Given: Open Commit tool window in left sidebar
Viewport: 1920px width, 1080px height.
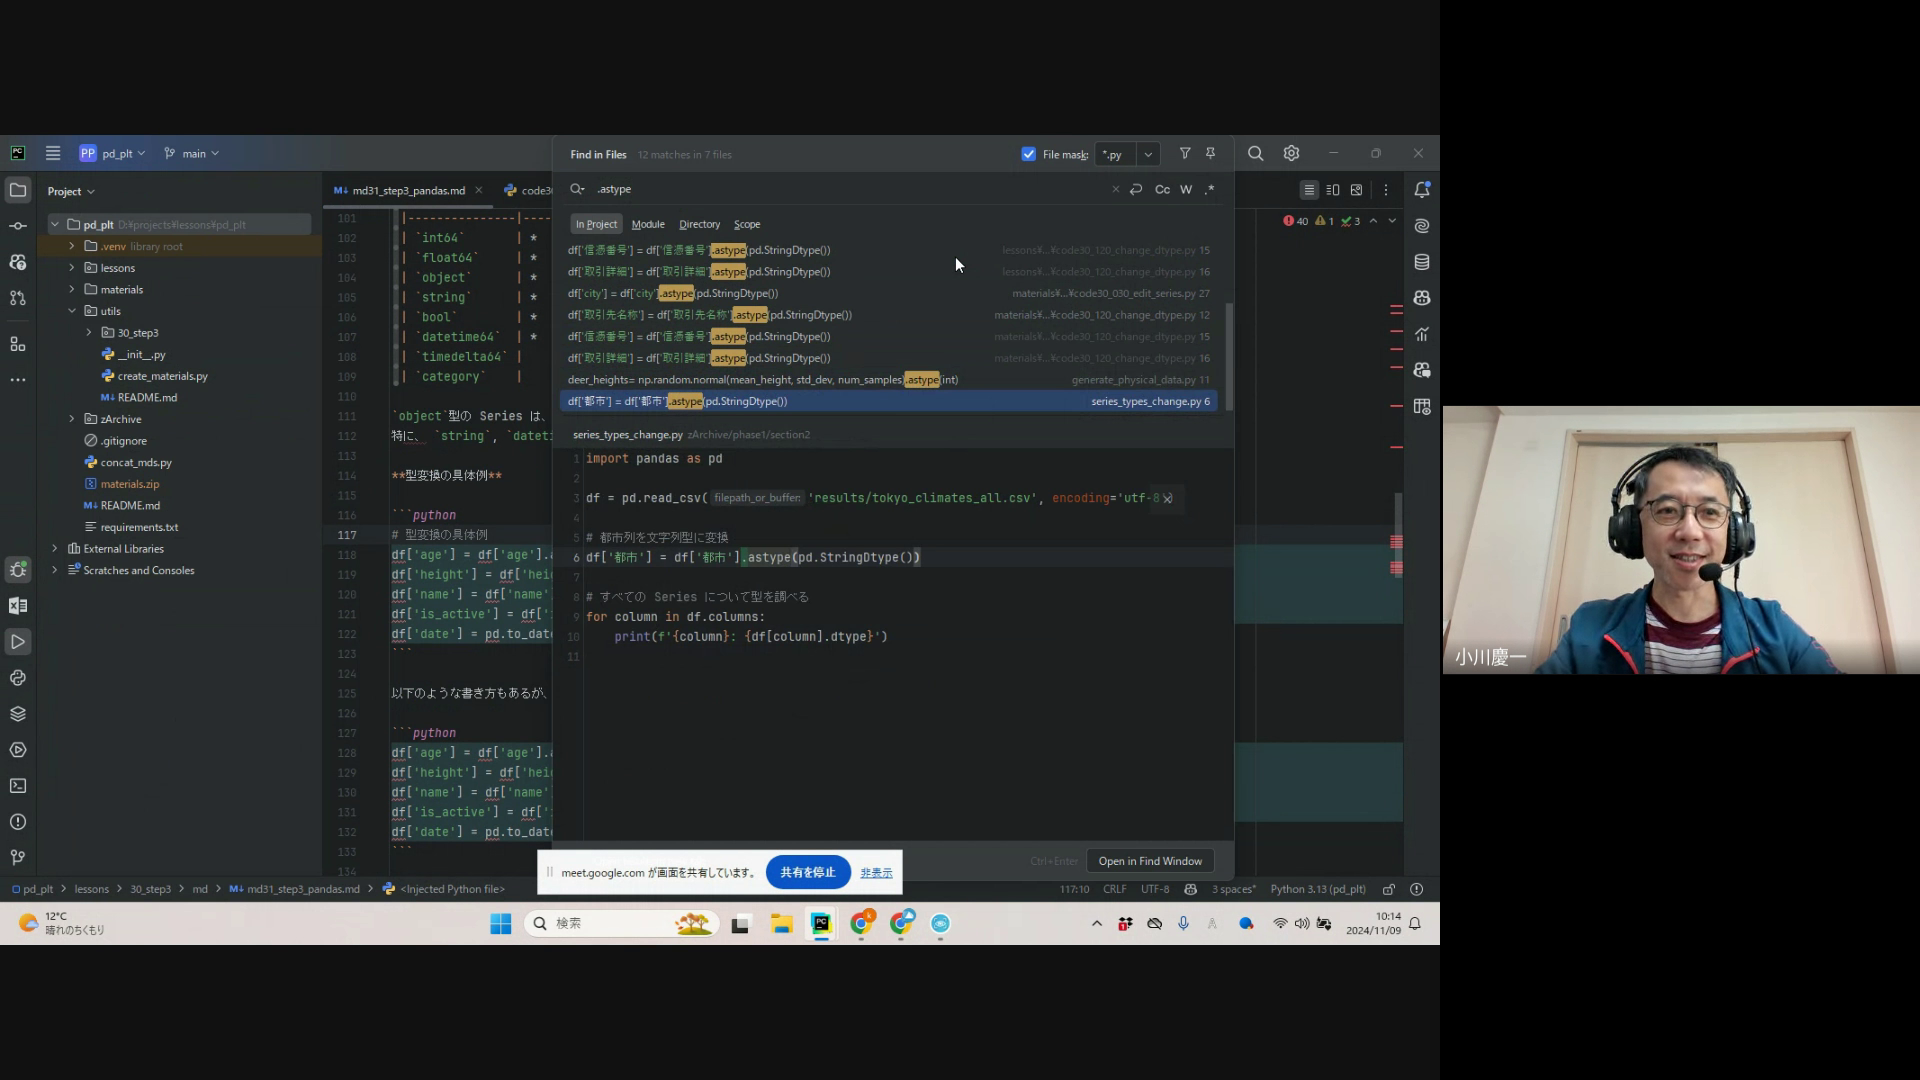Looking at the screenshot, I should 18,226.
